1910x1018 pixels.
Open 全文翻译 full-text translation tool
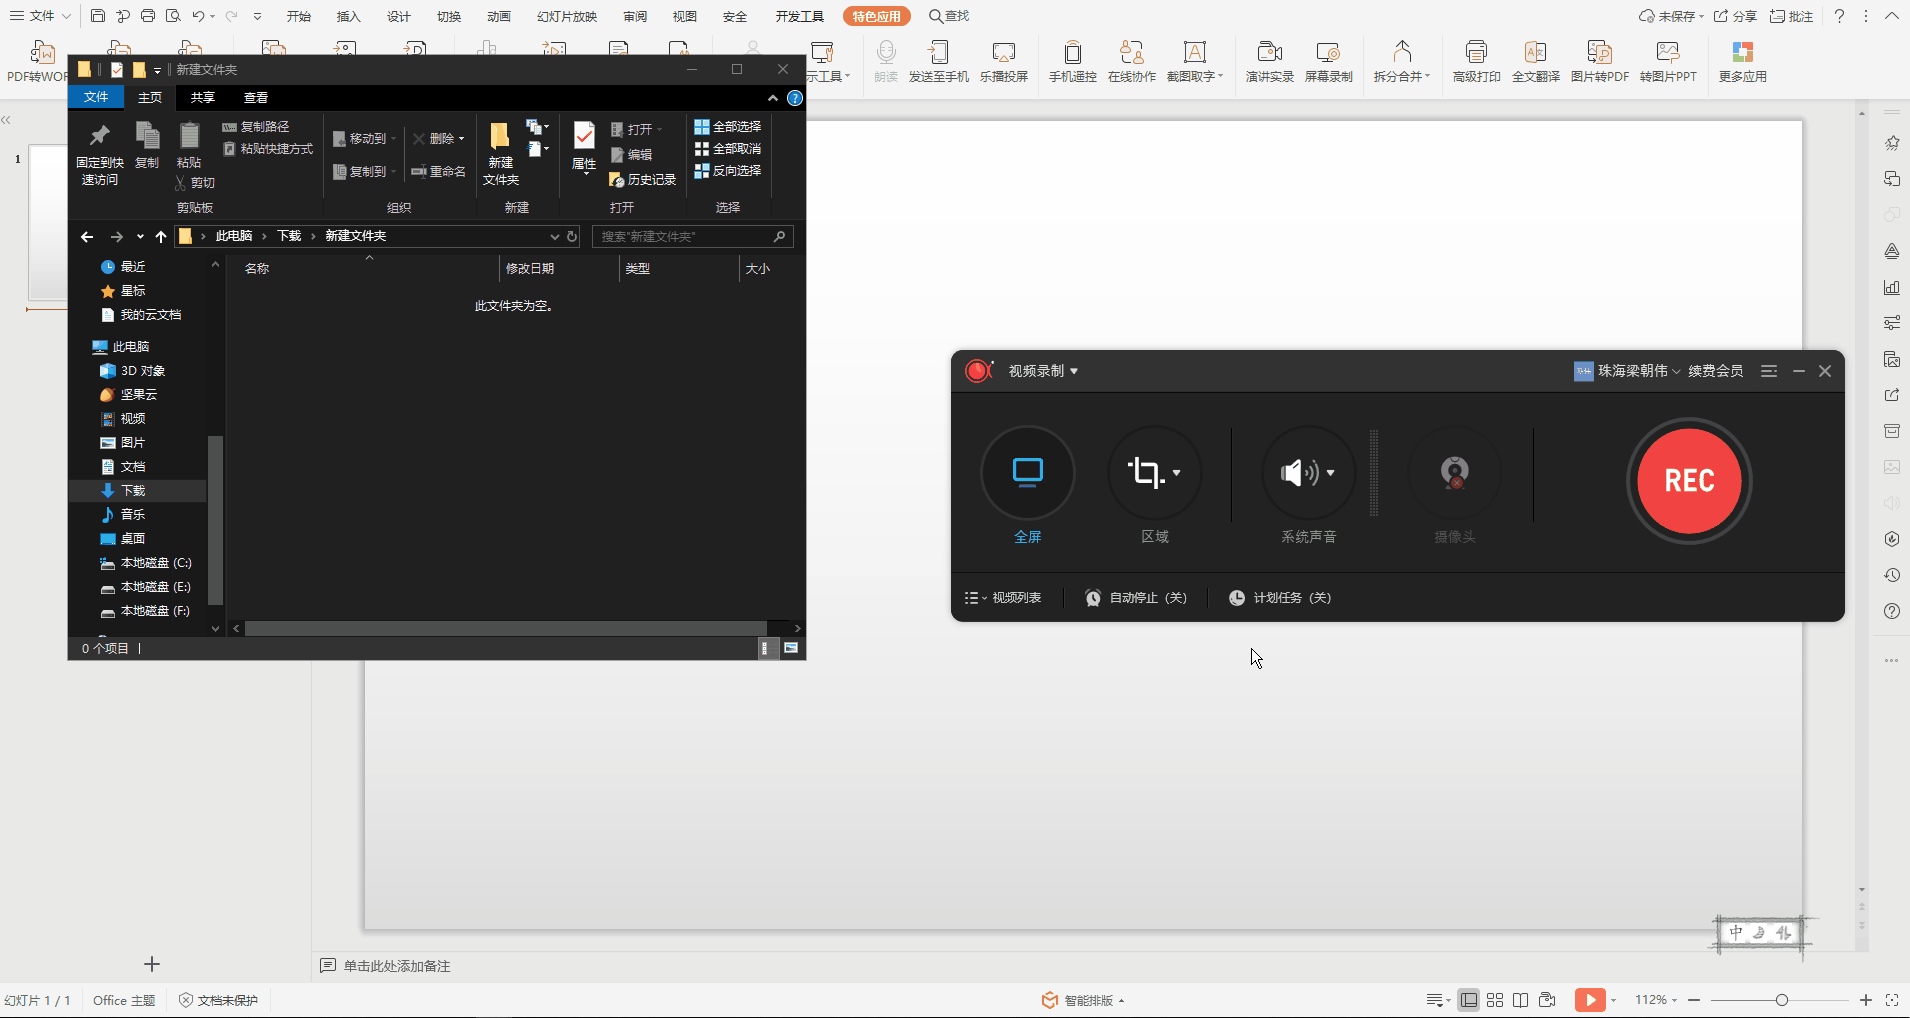click(x=1535, y=60)
